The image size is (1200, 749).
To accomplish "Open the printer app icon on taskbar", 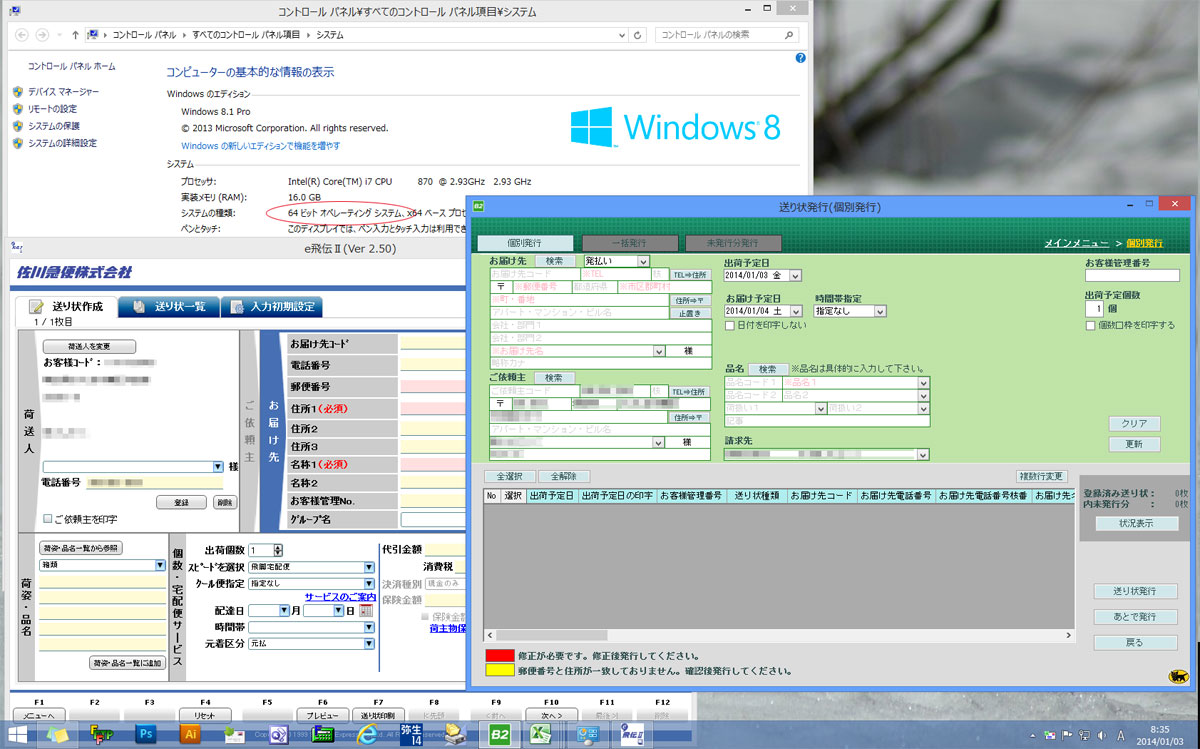I will click(454, 734).
